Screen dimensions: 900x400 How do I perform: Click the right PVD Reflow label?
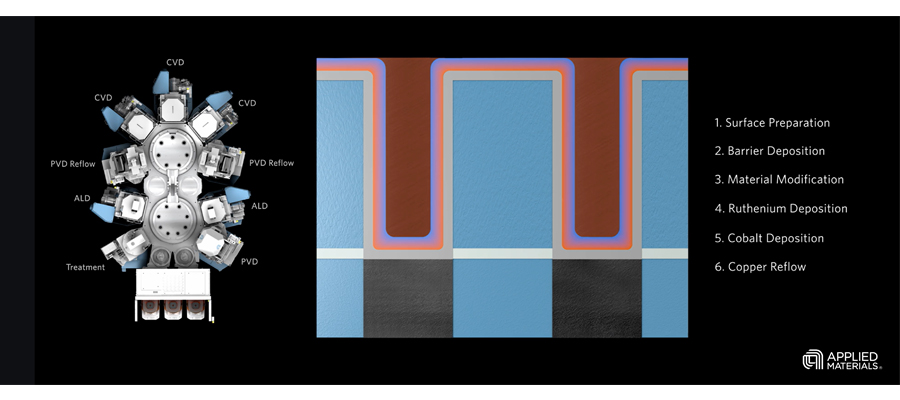(271, 163)
